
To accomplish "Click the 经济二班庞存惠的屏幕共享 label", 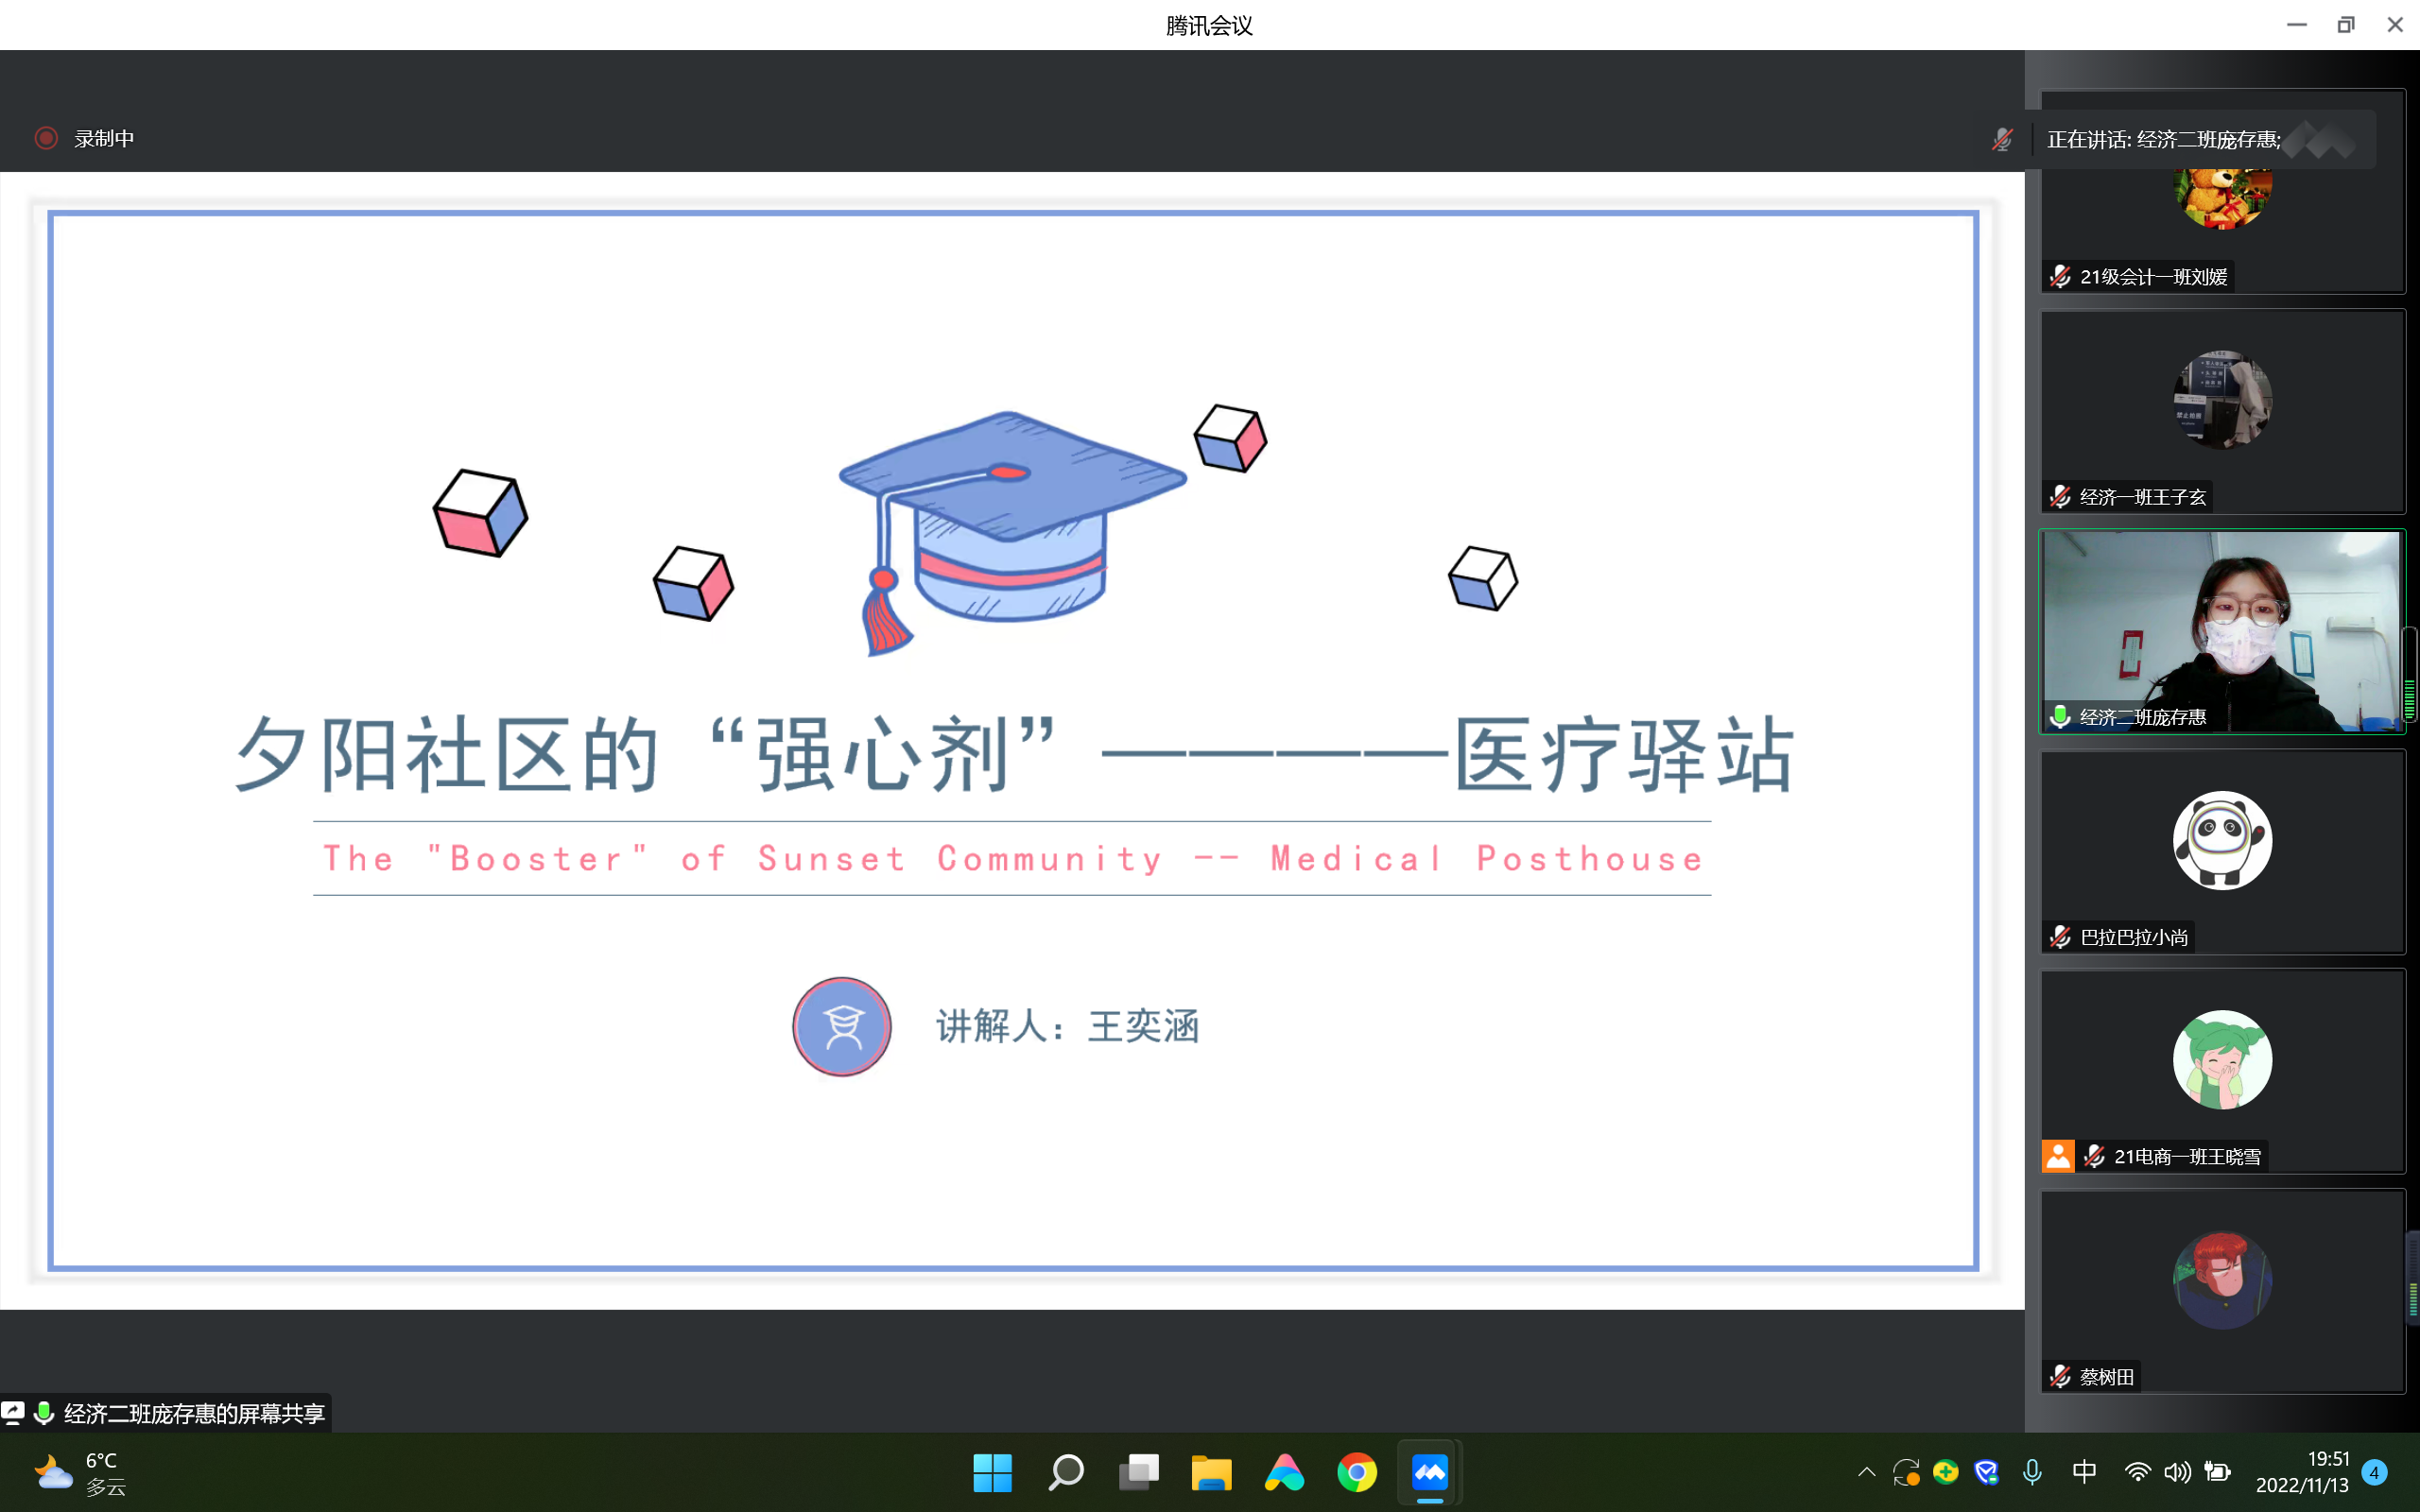I will (x=194, y=1413).
